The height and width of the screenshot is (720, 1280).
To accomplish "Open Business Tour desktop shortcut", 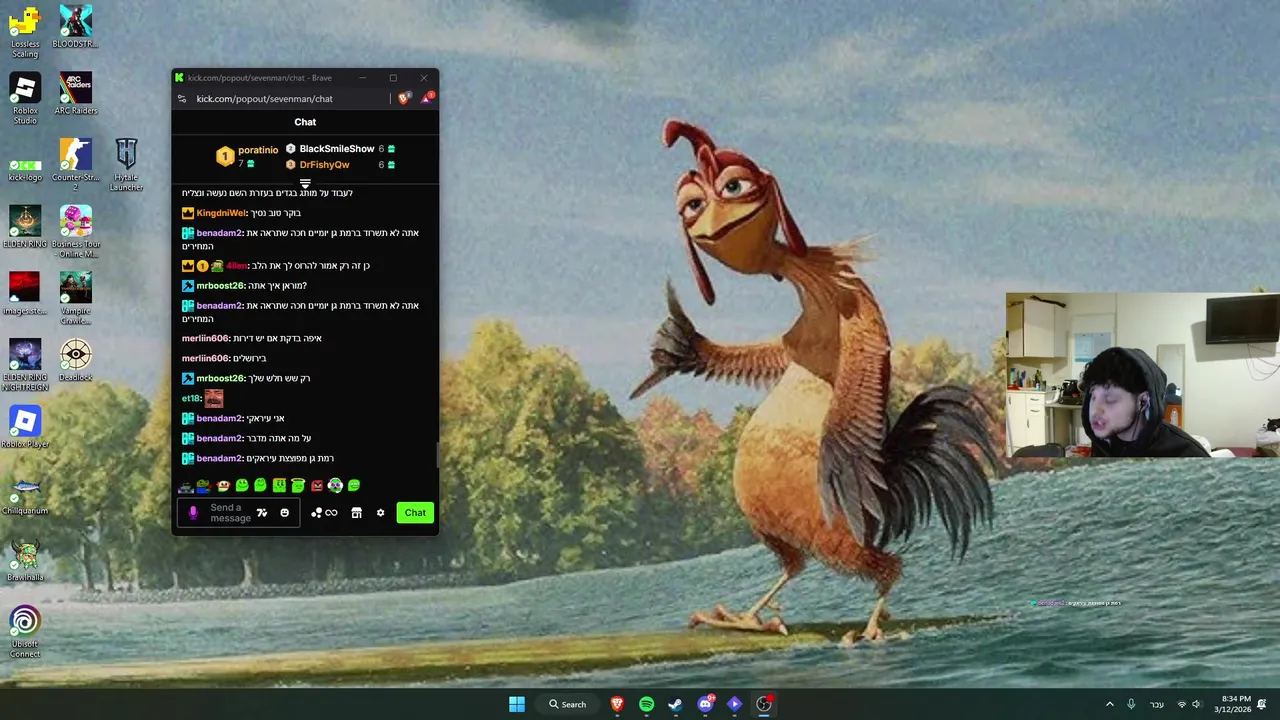I will coord(75,232).
